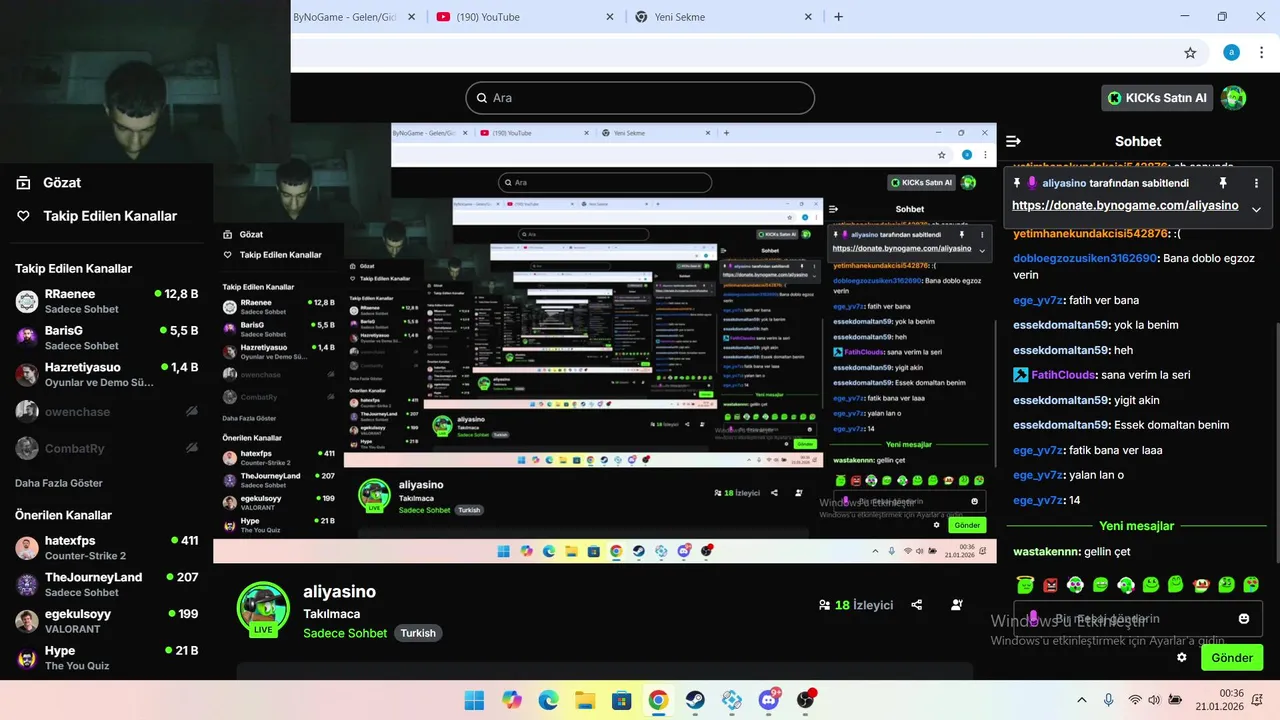Show hidden tray icons chevron
Screen dimensions: 1280x720
(1081, 700)
